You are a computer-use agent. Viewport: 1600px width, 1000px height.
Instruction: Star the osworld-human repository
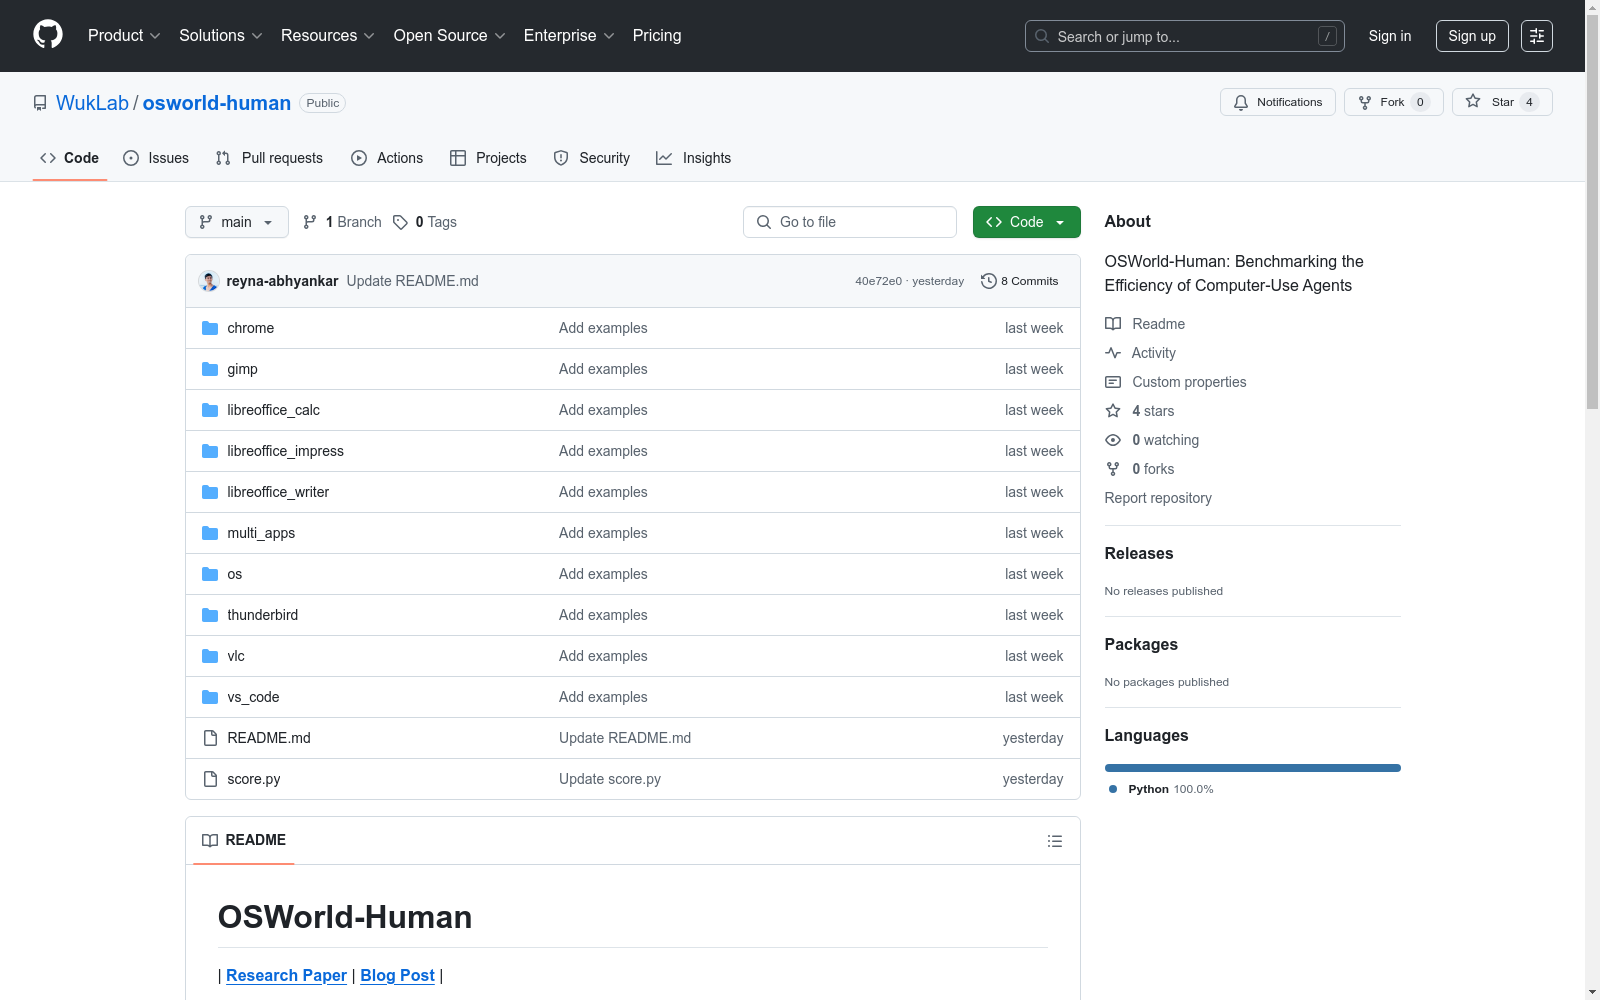coord(1502,102)
